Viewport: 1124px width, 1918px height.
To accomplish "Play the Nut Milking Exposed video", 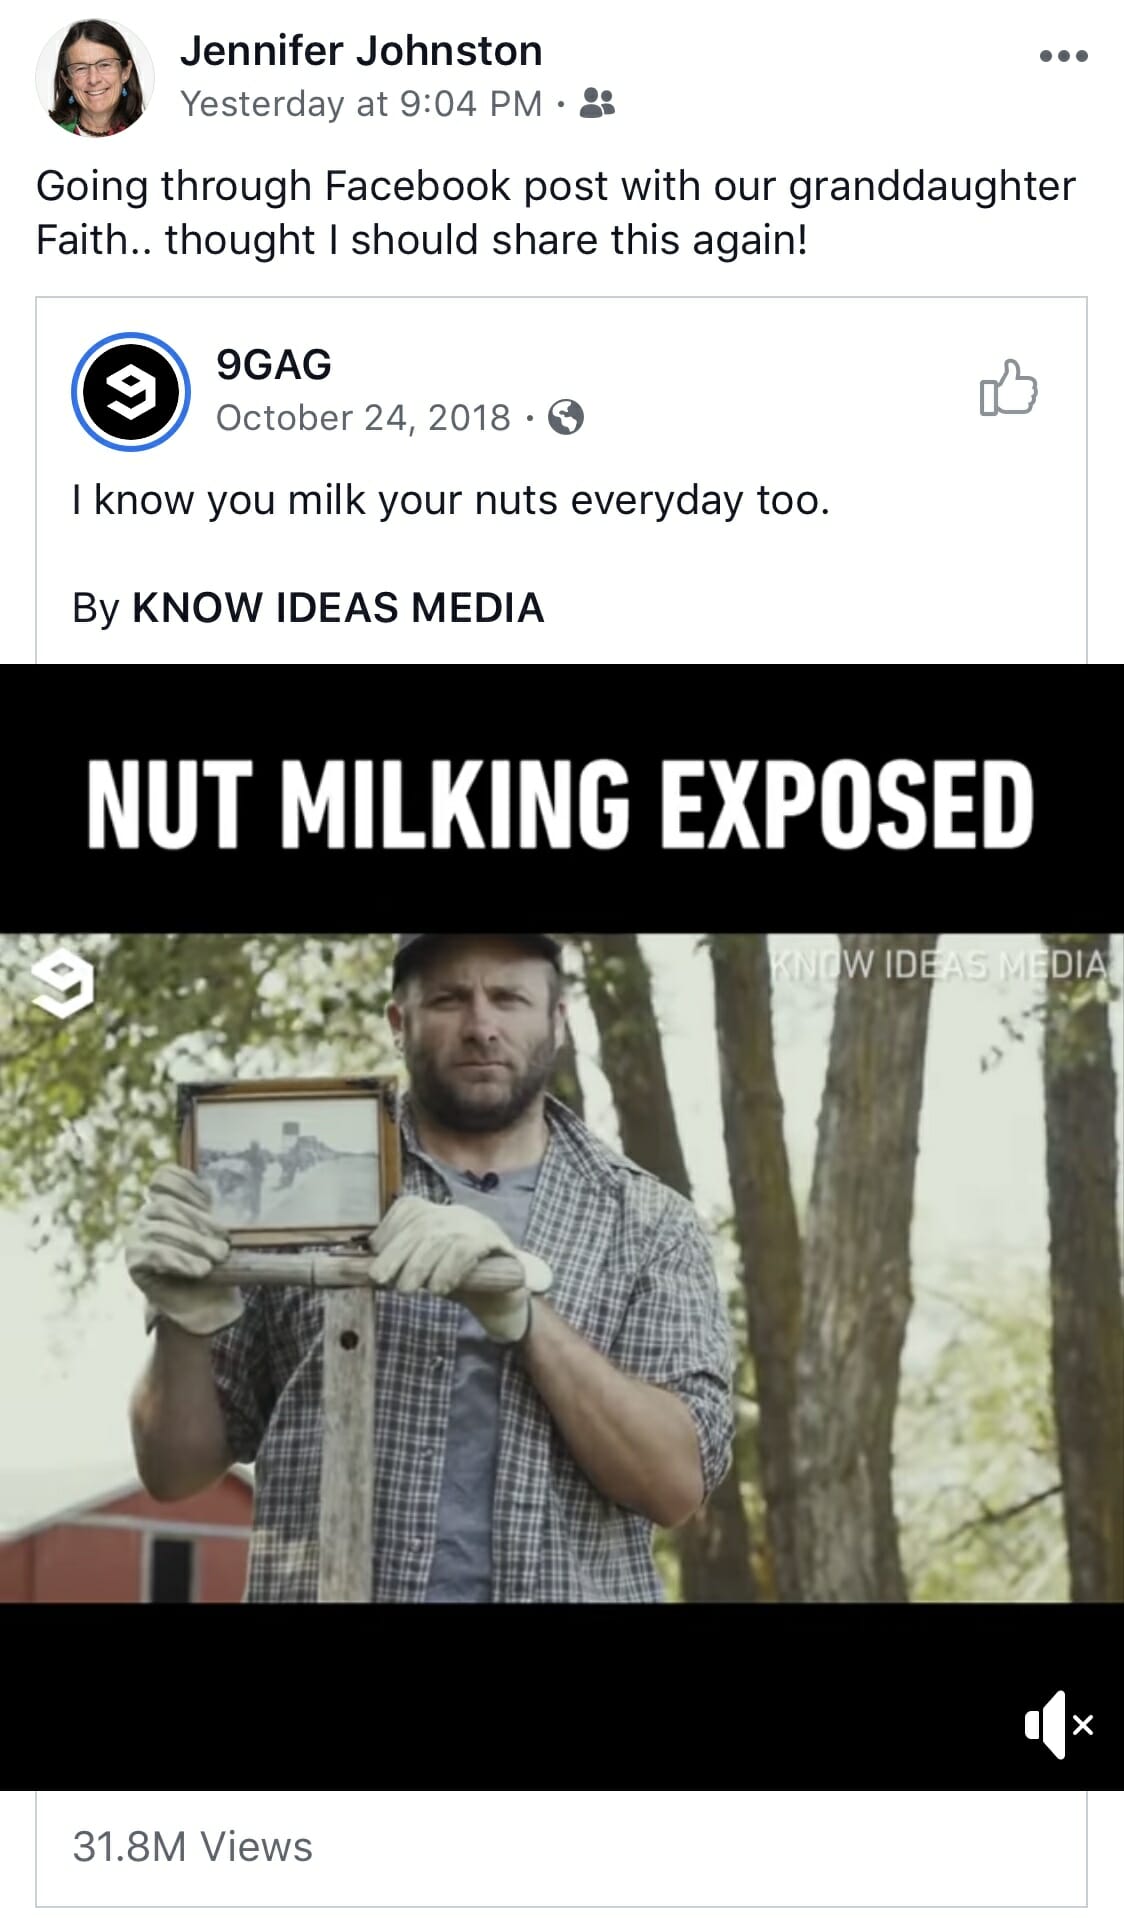I will pyautogui.click(x=562, y=1268).
